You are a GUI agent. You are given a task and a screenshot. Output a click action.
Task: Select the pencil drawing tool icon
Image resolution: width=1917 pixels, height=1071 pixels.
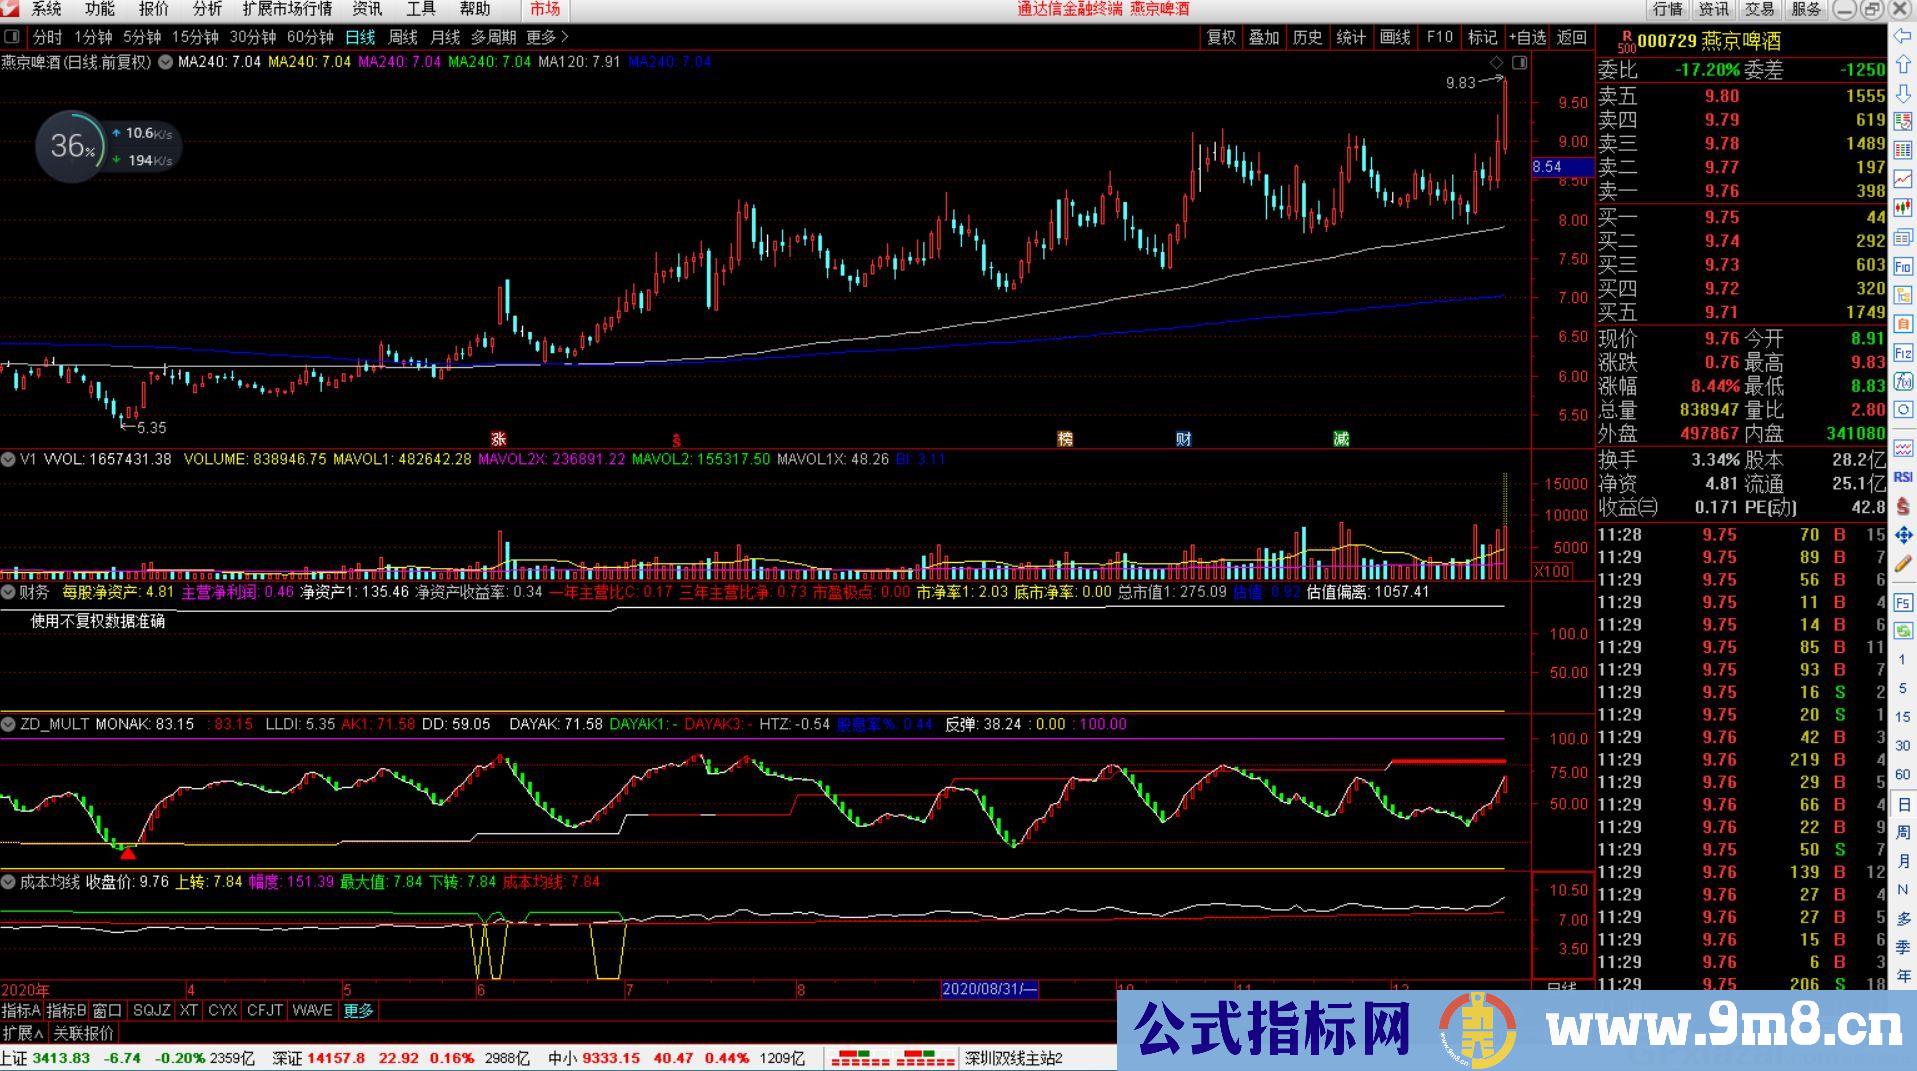click(x=1902, y=564)
